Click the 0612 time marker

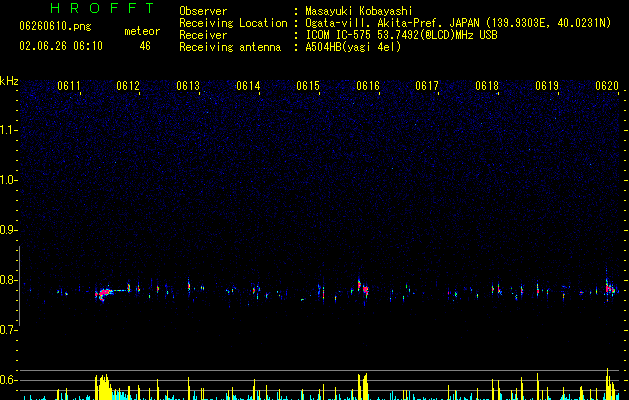click(128, 86)
